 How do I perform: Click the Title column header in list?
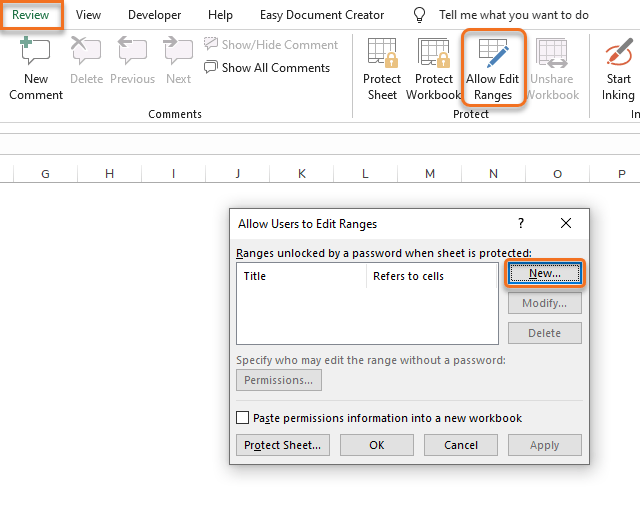coord(255,276)
